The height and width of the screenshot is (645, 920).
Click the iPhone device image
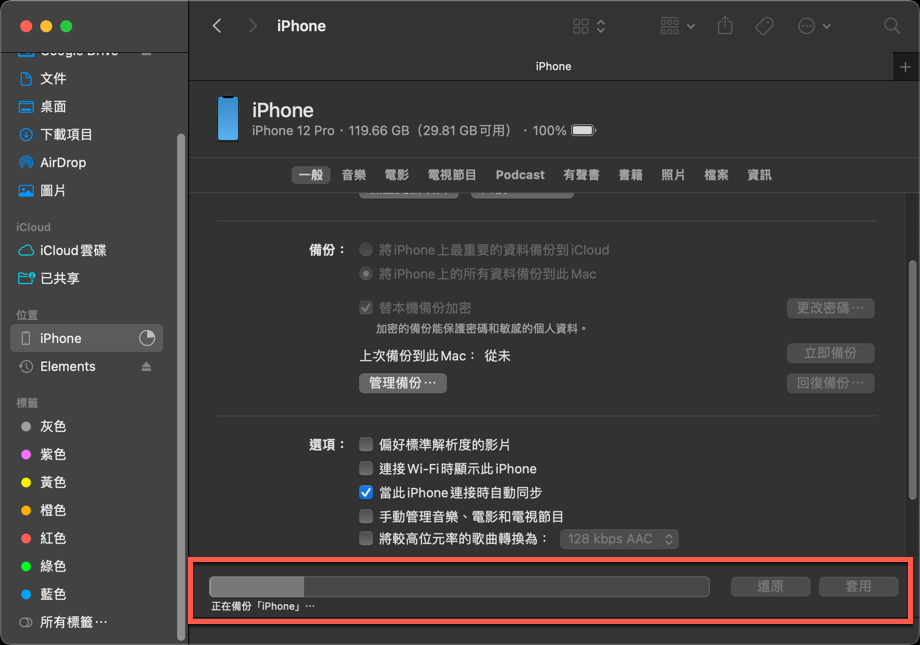pos(228,119)
